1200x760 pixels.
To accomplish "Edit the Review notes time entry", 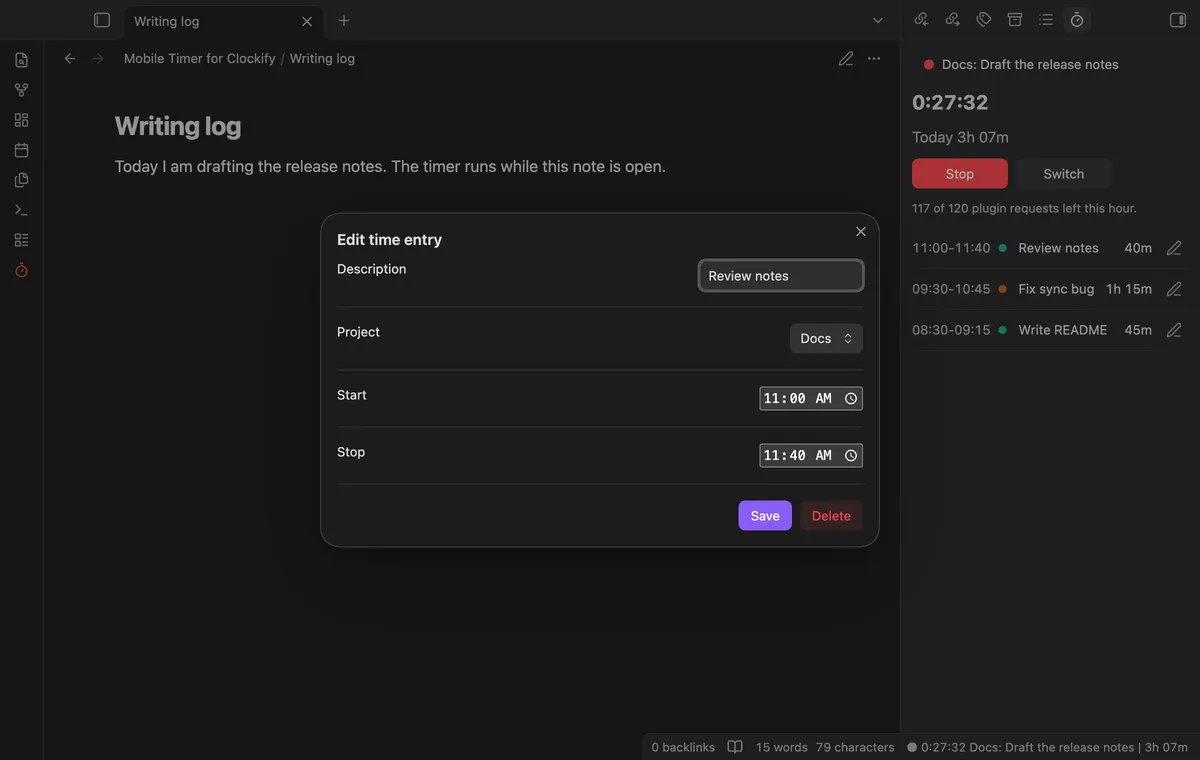I will [1174, 248].
